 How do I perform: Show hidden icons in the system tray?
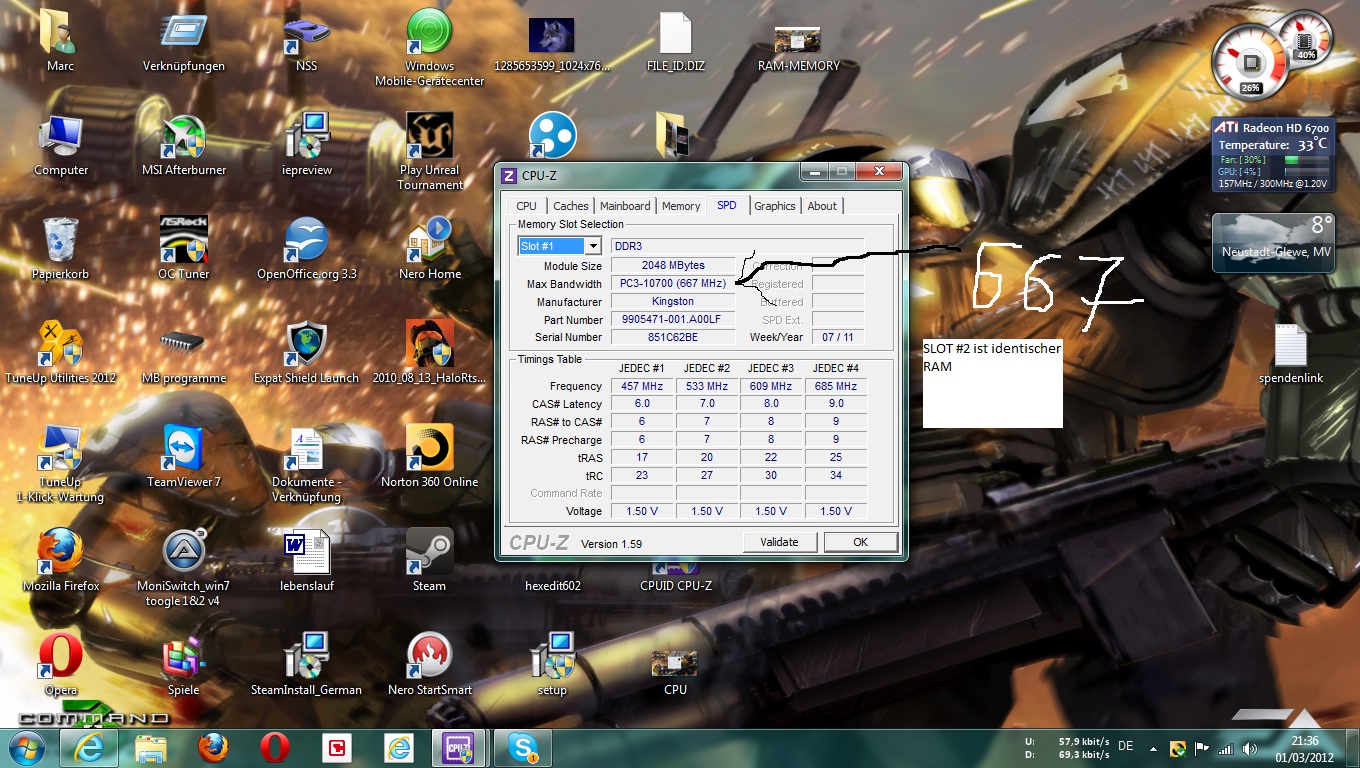click(1154, 748)
